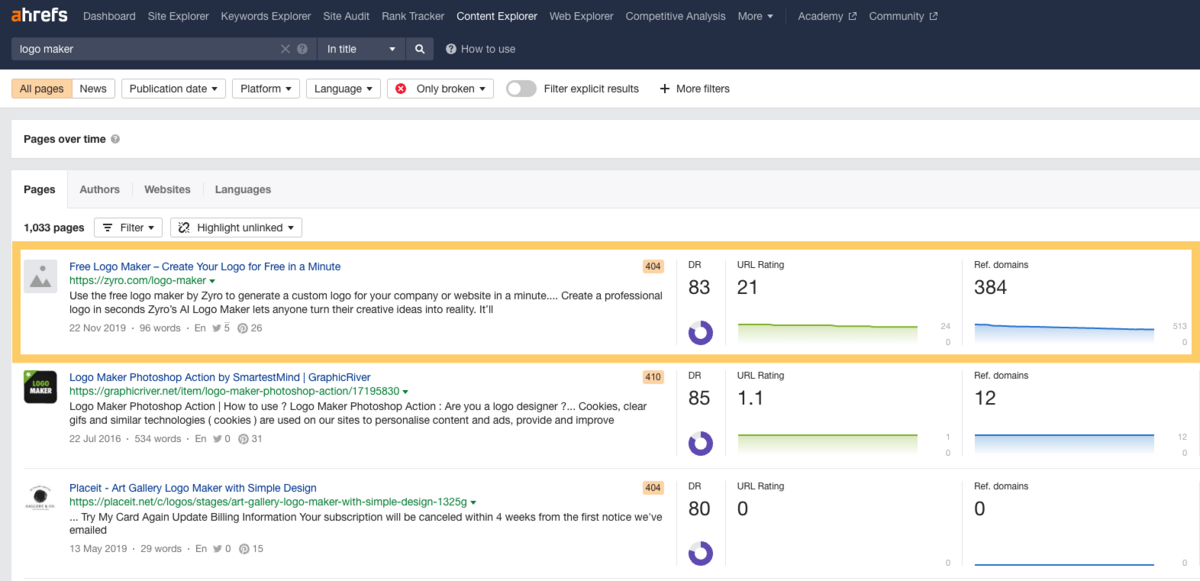Viewport: 1200px width, 581px height.
Task: Click the ahrefs logo
Action: click(38, 16)
